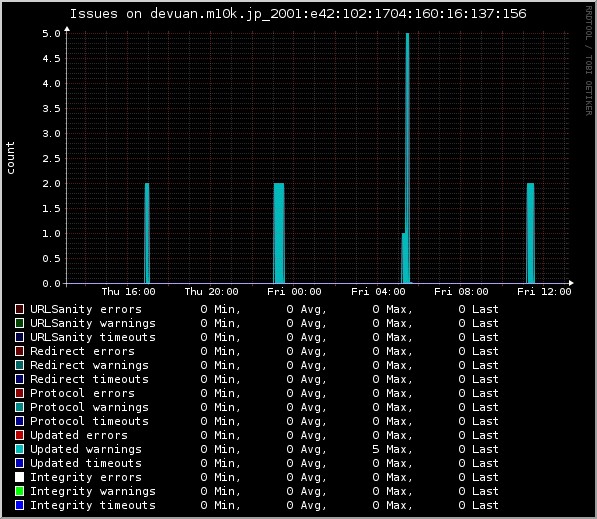Click the graph title text
597x519 pixels.
pyautogui.click(x=298, y=14)
